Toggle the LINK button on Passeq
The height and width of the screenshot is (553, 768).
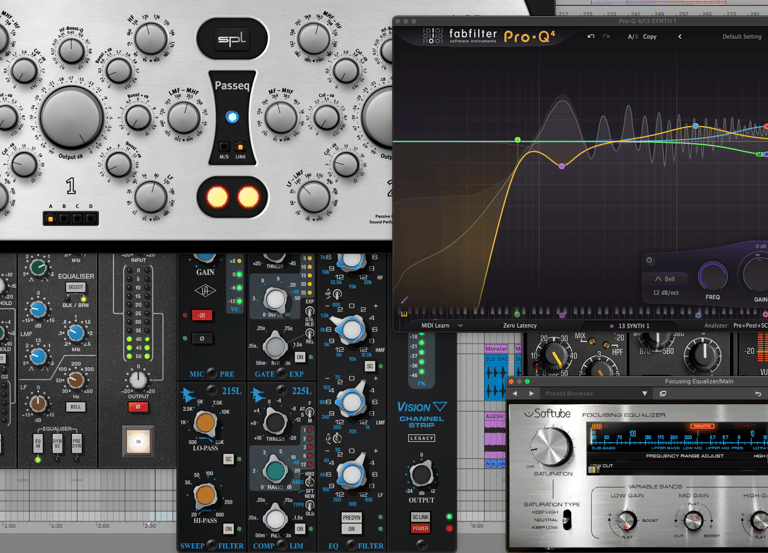pos(240,146)
